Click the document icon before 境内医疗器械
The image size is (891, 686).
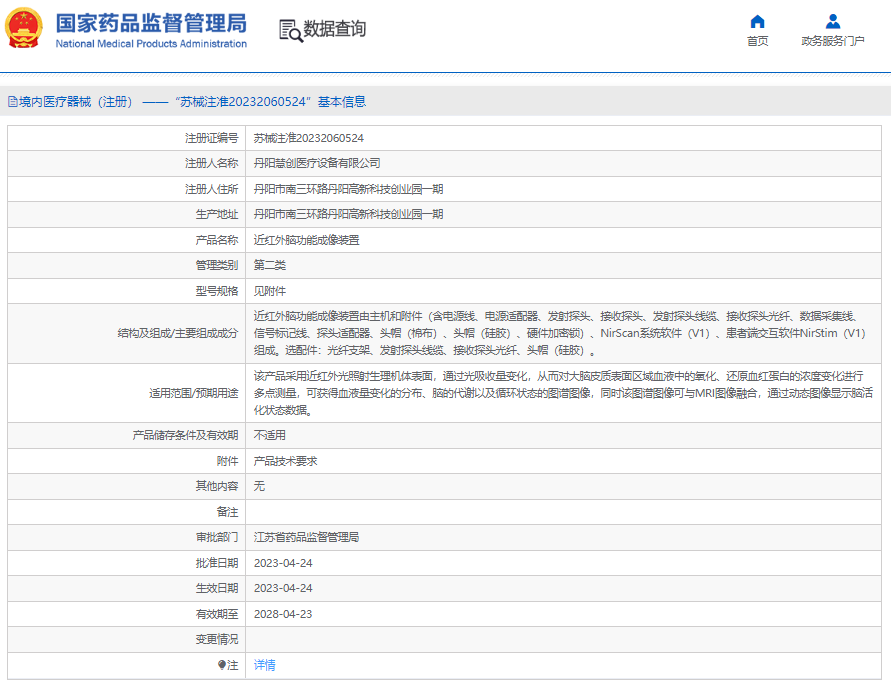click(13, 102)
